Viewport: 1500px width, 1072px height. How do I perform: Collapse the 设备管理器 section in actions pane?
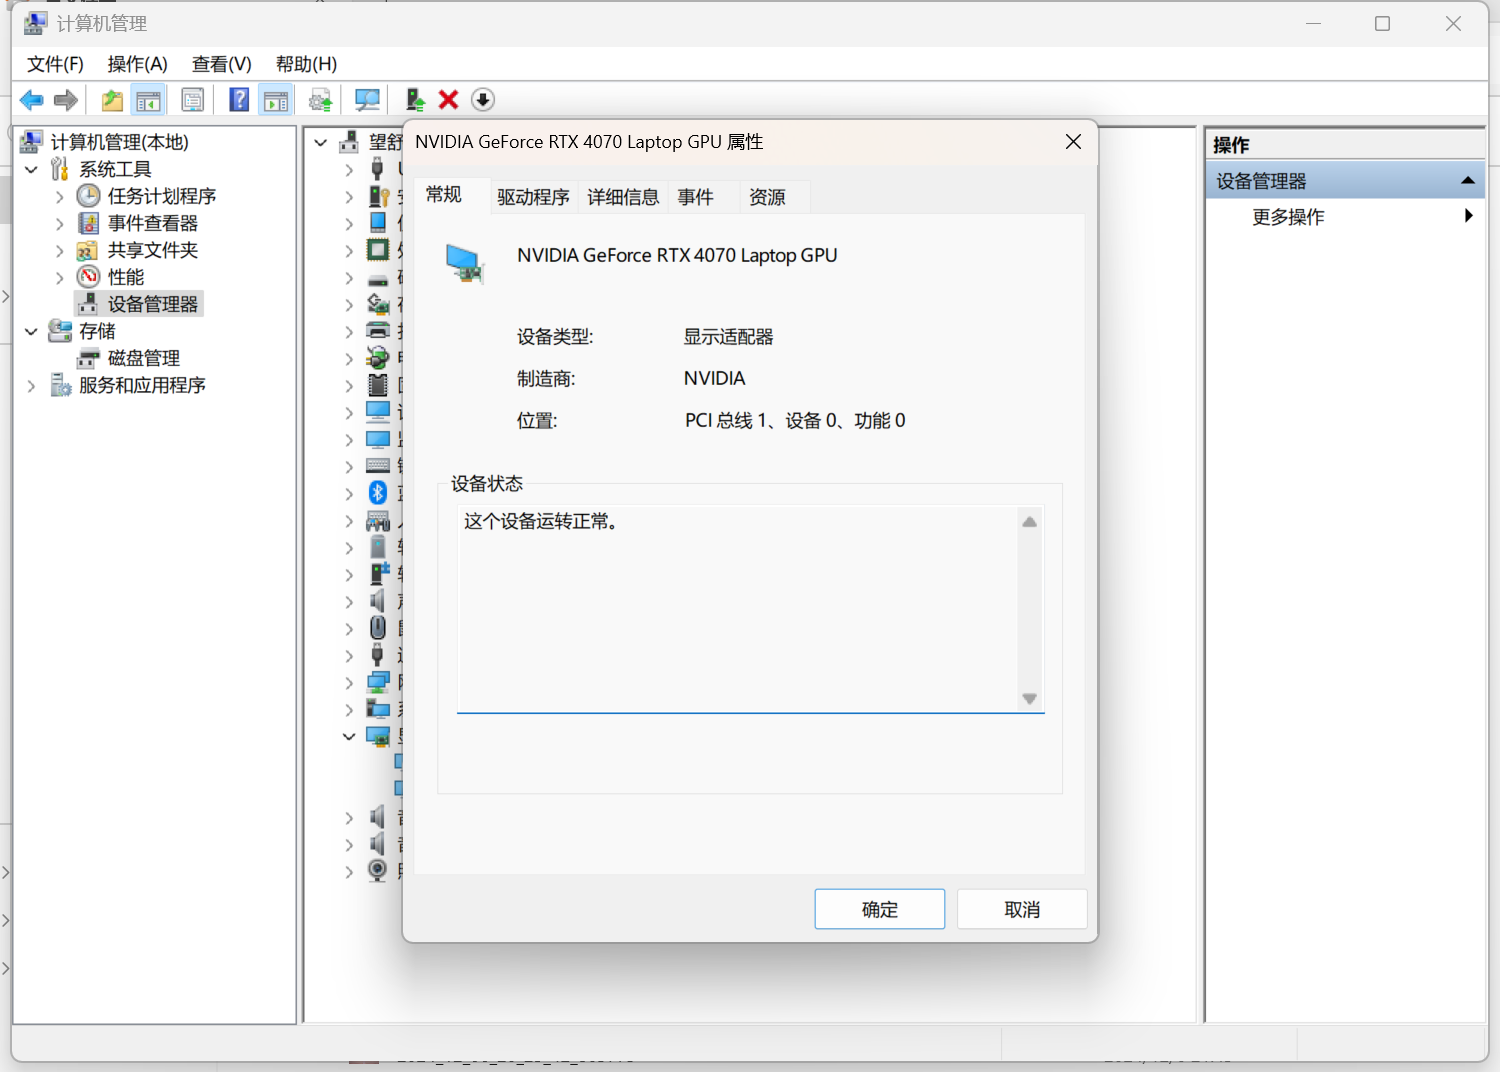pyautogui.click(x=1467, y=181)
